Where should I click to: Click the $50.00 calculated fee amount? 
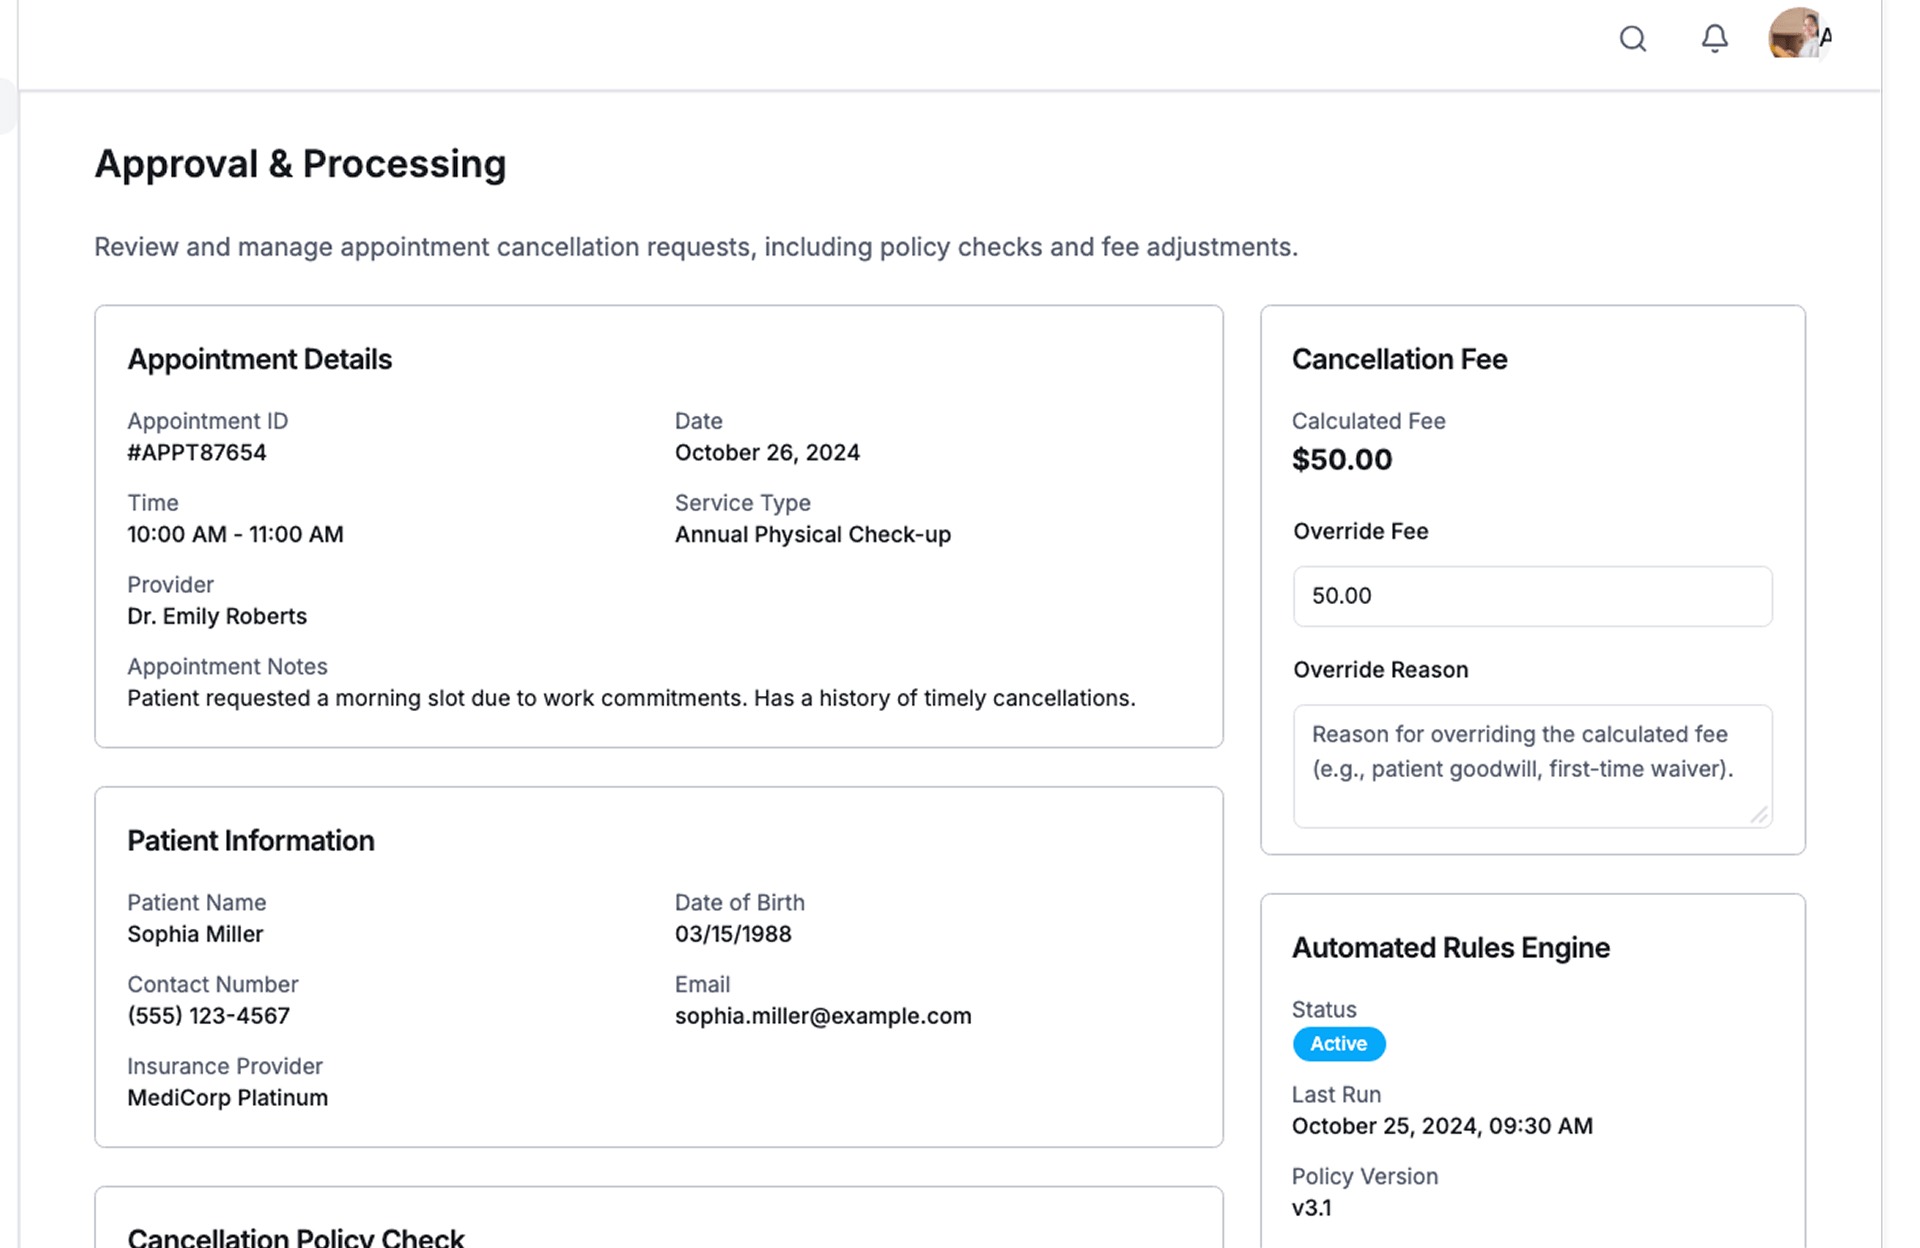(1341, 460)
